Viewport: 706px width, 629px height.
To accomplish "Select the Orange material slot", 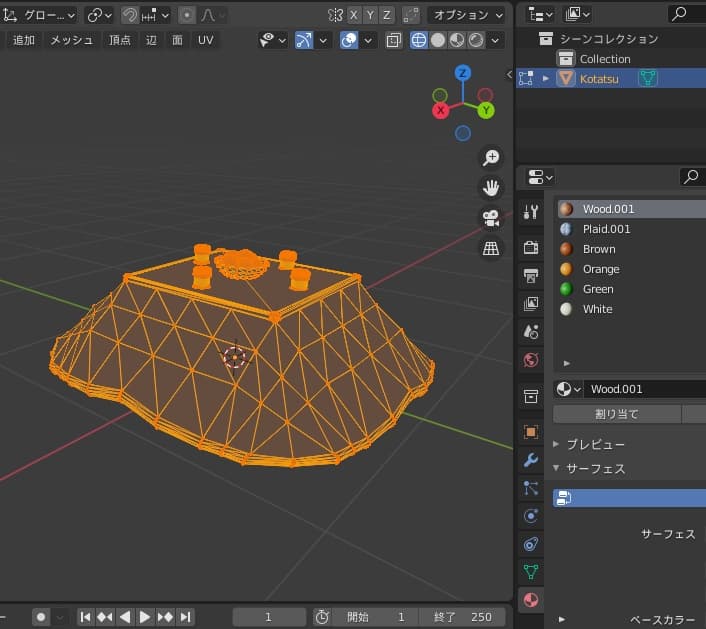I will click(x=601, y=269).
